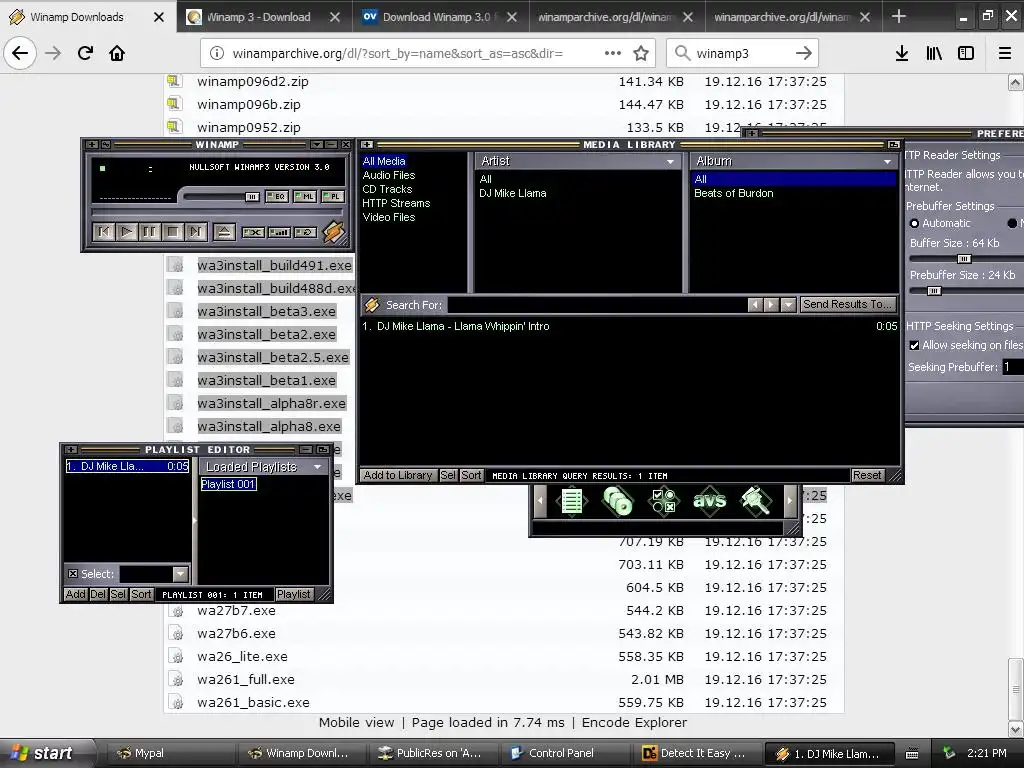Open the avs visualization icon
This screenshot has width=1024, height=768.
click(x=709, y=502)
